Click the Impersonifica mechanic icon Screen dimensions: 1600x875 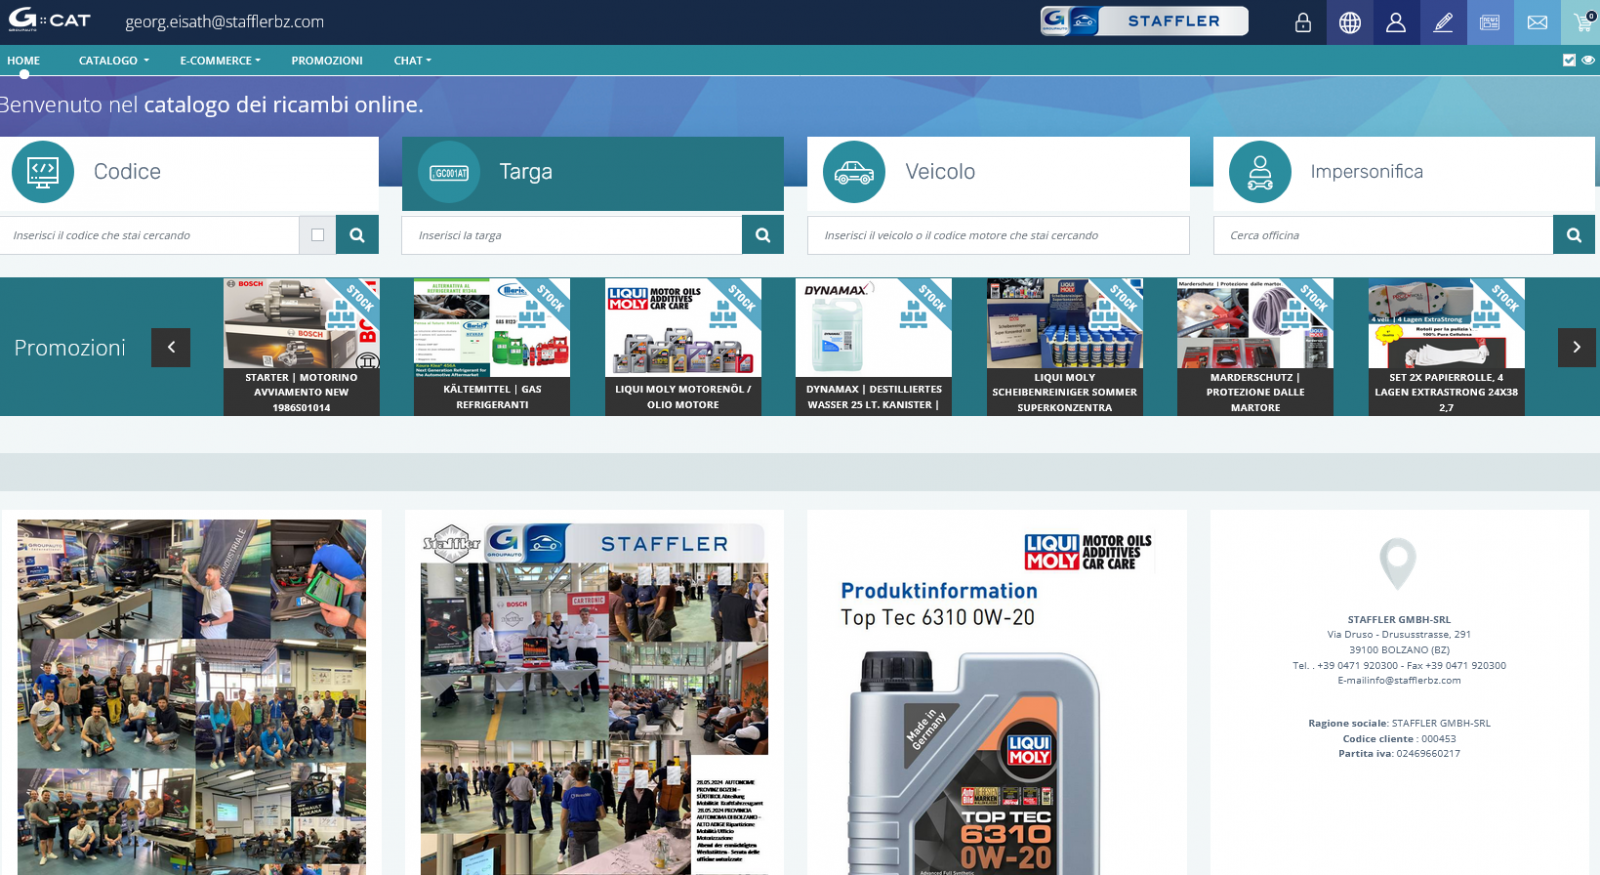[x=1260, y=172]
